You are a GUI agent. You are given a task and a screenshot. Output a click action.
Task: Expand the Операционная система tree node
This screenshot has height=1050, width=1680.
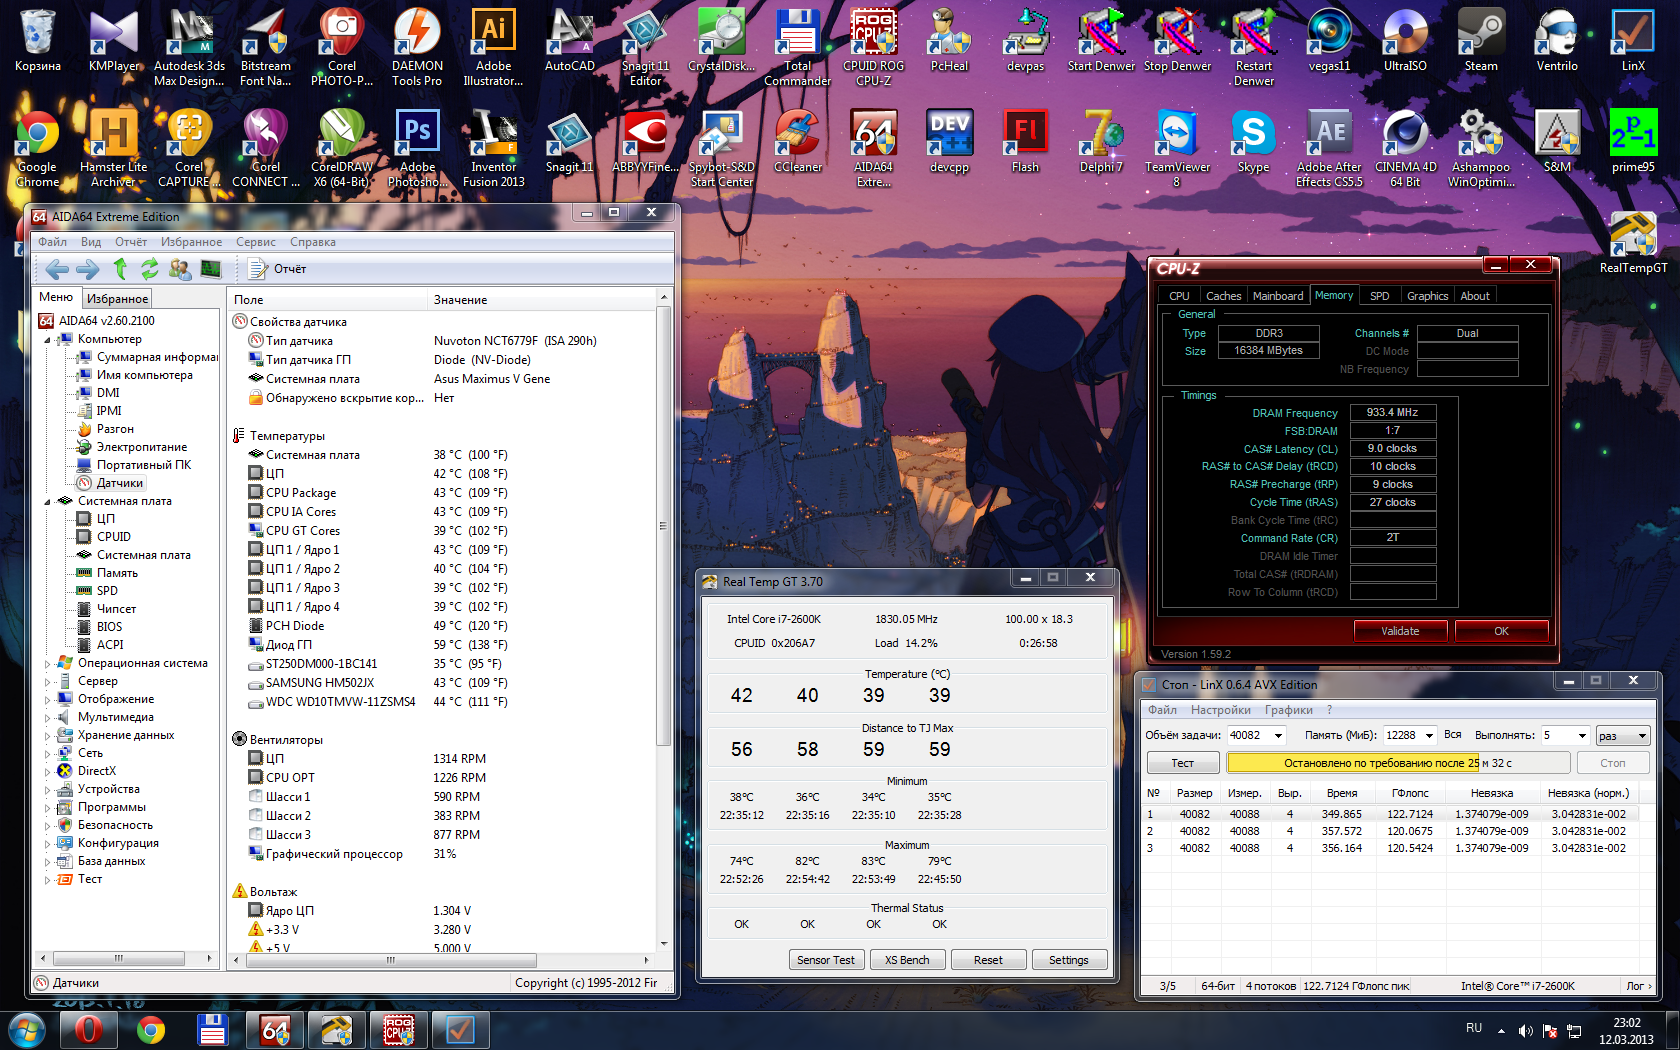pos(47,663)
